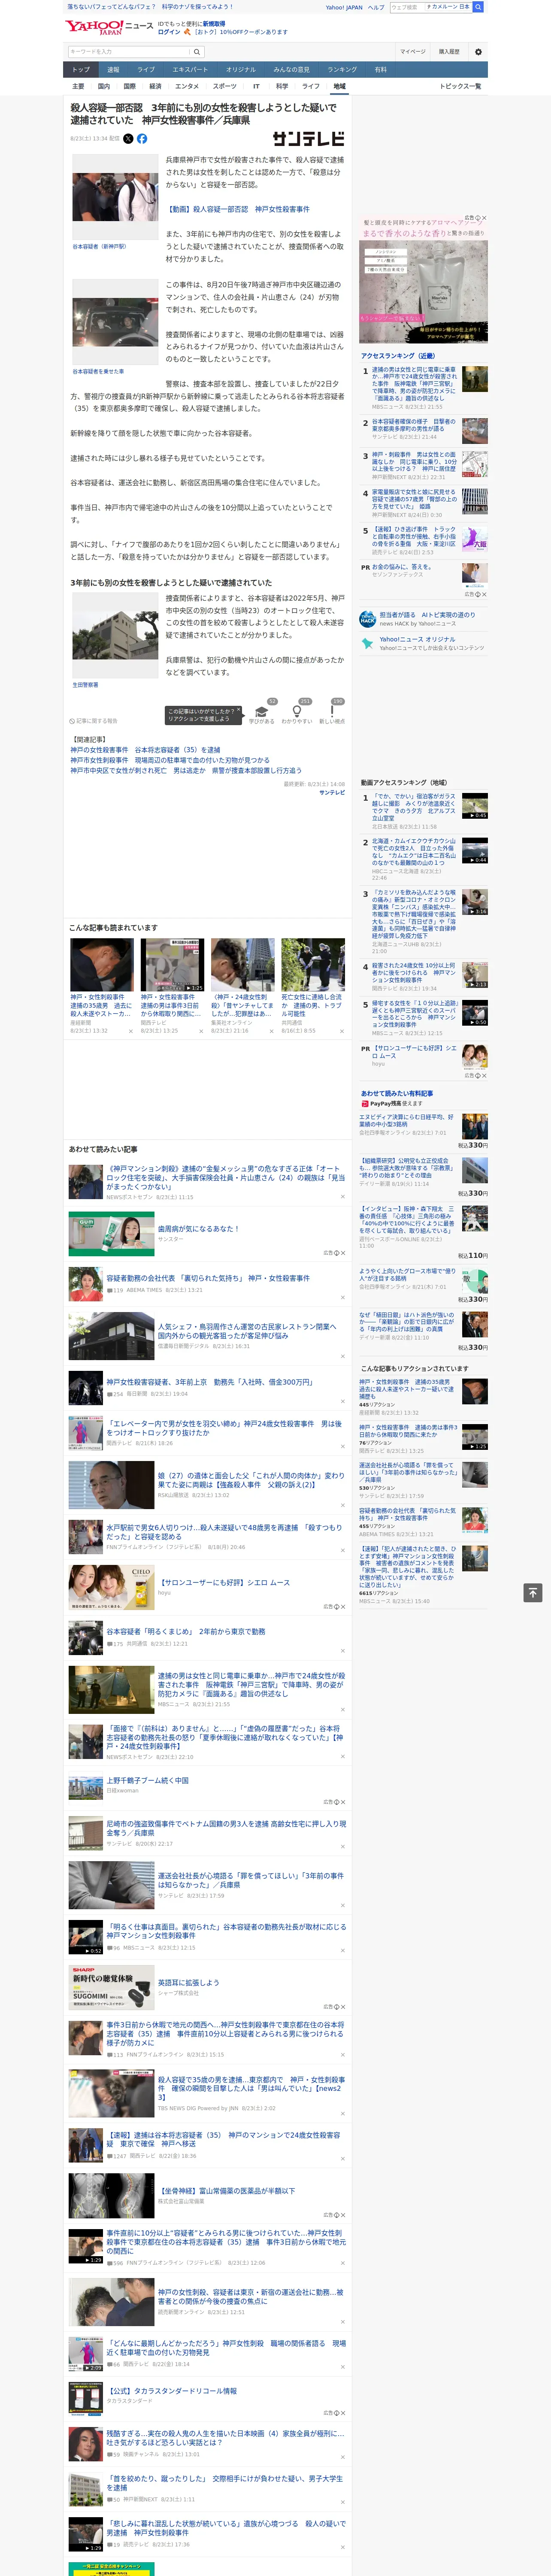Share the article on X
This screenshot has height=2576, width=551.
[128, 139]
